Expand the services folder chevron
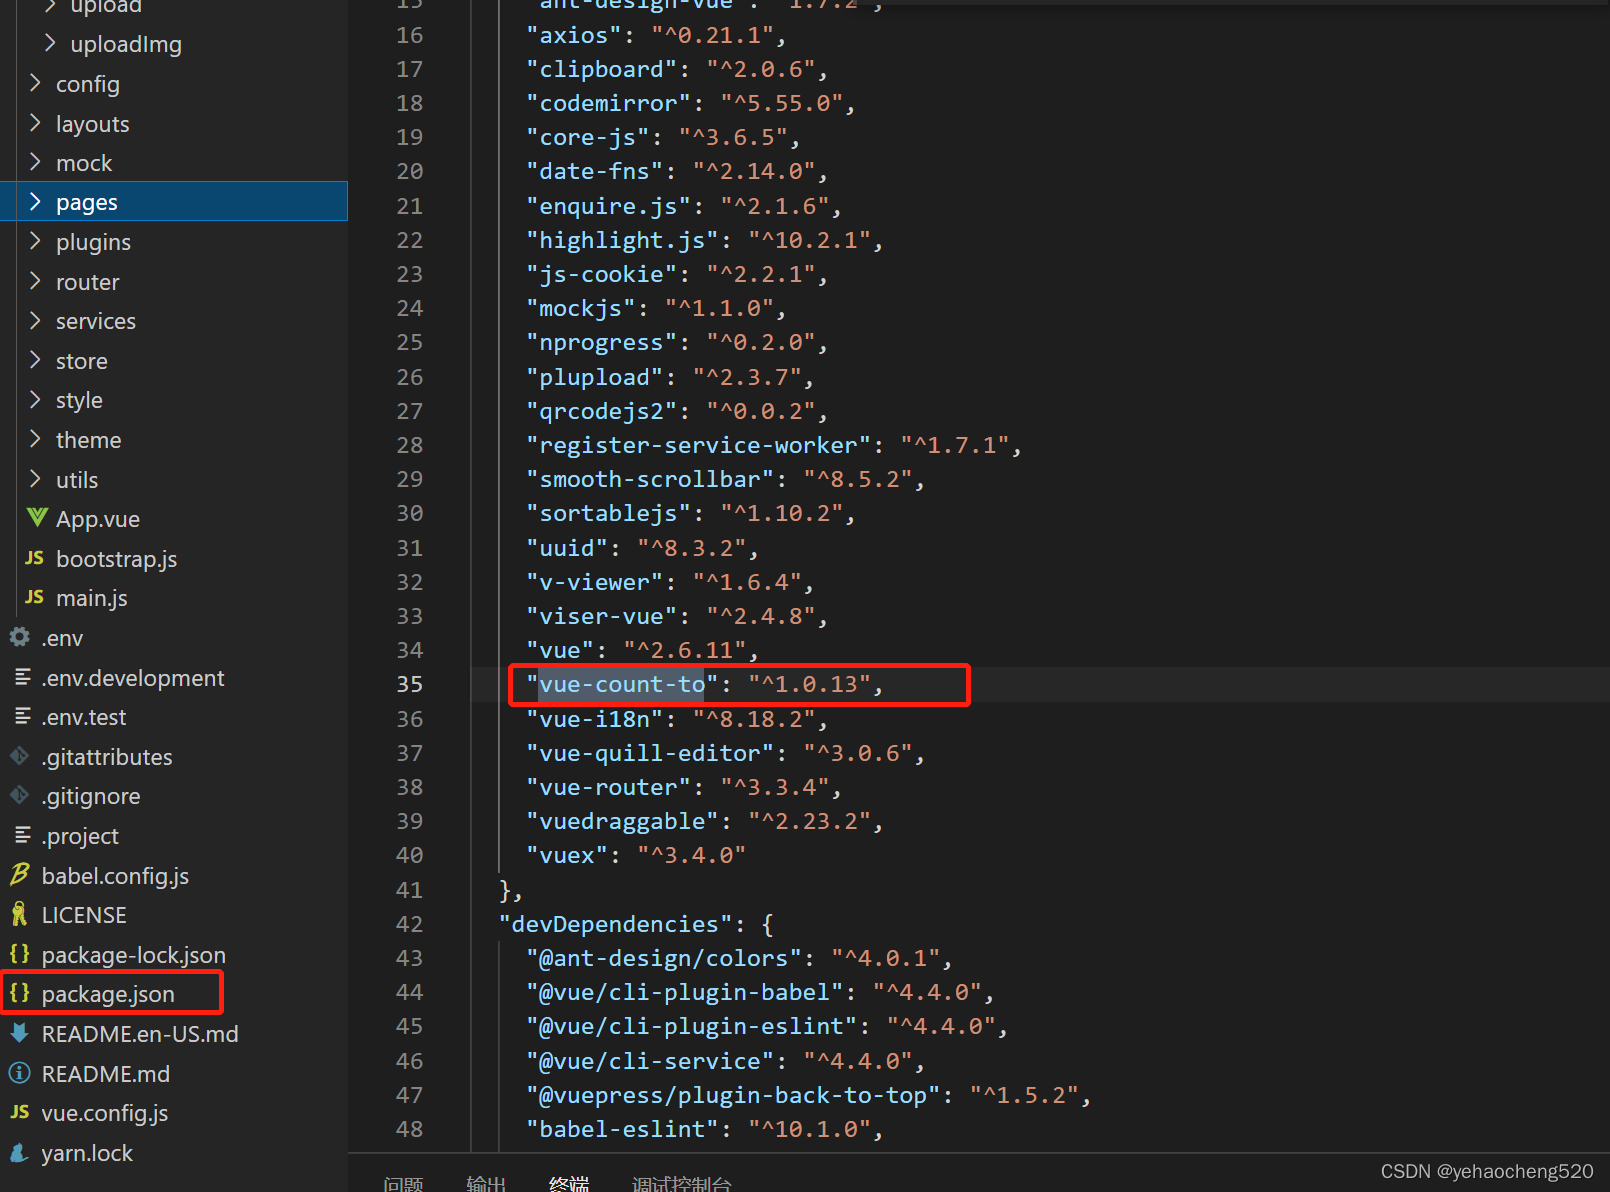This screenshot has height=1192, width=1610. 36,320
